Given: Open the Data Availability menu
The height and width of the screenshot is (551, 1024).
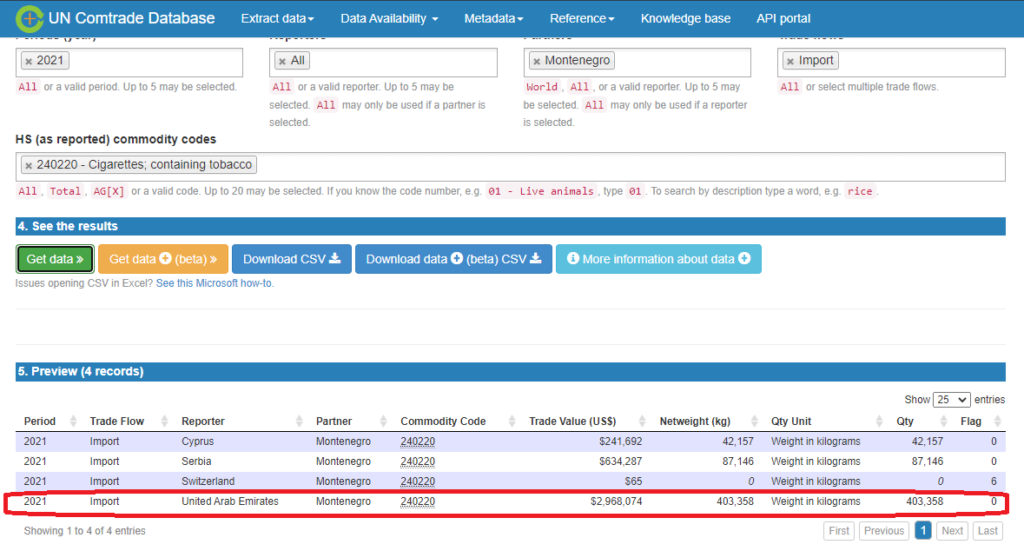Looking at the screenshot, I should pos(389,18).
